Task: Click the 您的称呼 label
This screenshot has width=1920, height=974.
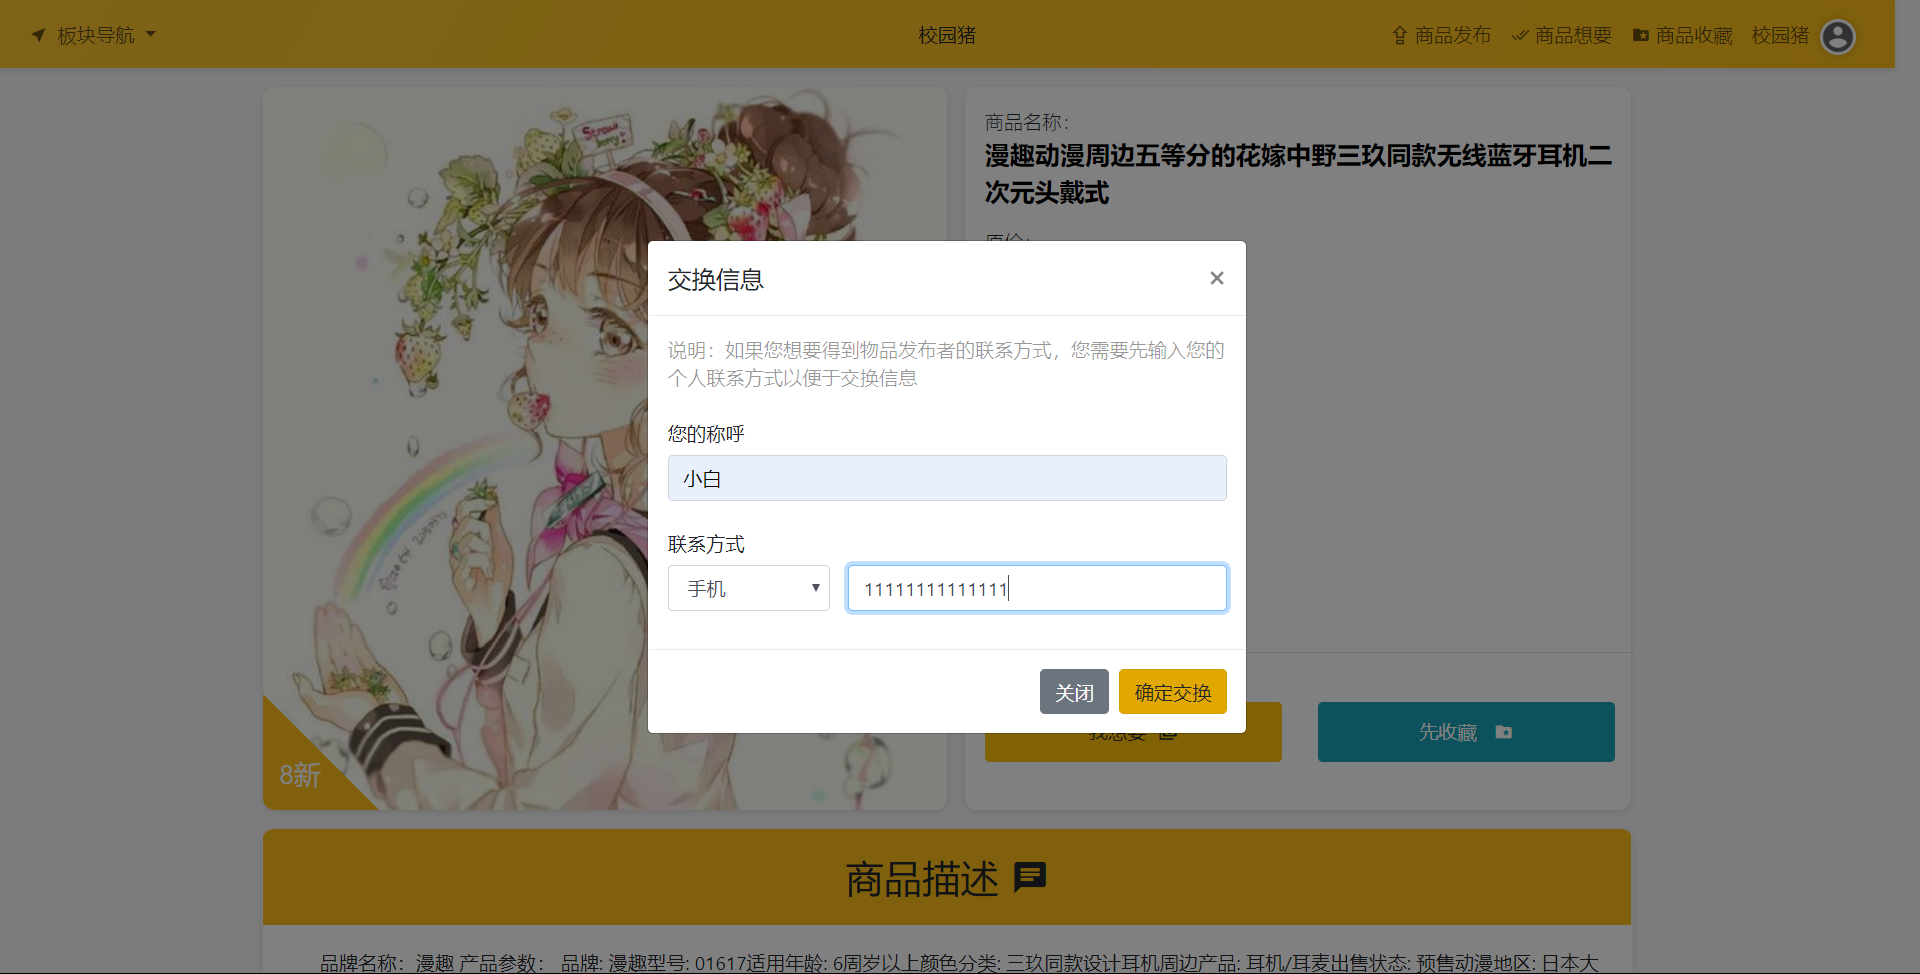Action: point(706,434)
